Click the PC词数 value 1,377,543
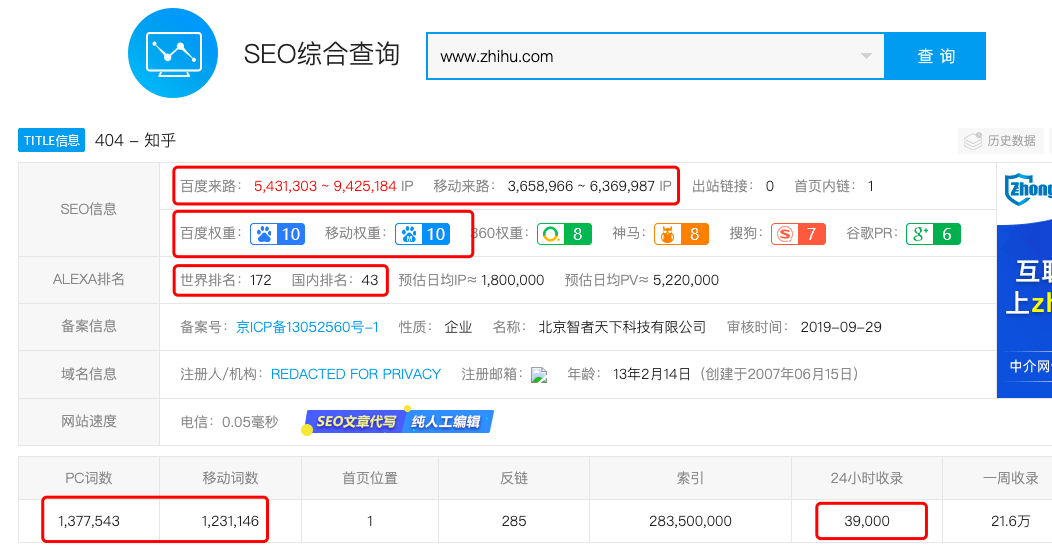The width and height of the screenshot is (1052, 546). point(89,521)
